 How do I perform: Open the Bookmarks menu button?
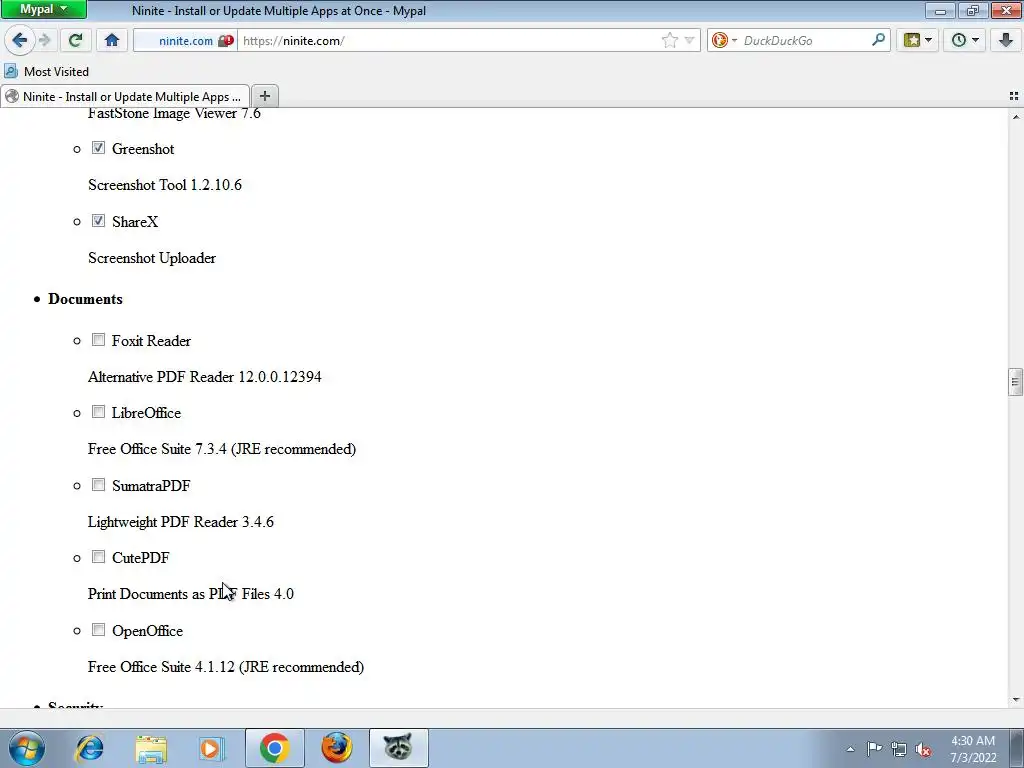[912, 40]
